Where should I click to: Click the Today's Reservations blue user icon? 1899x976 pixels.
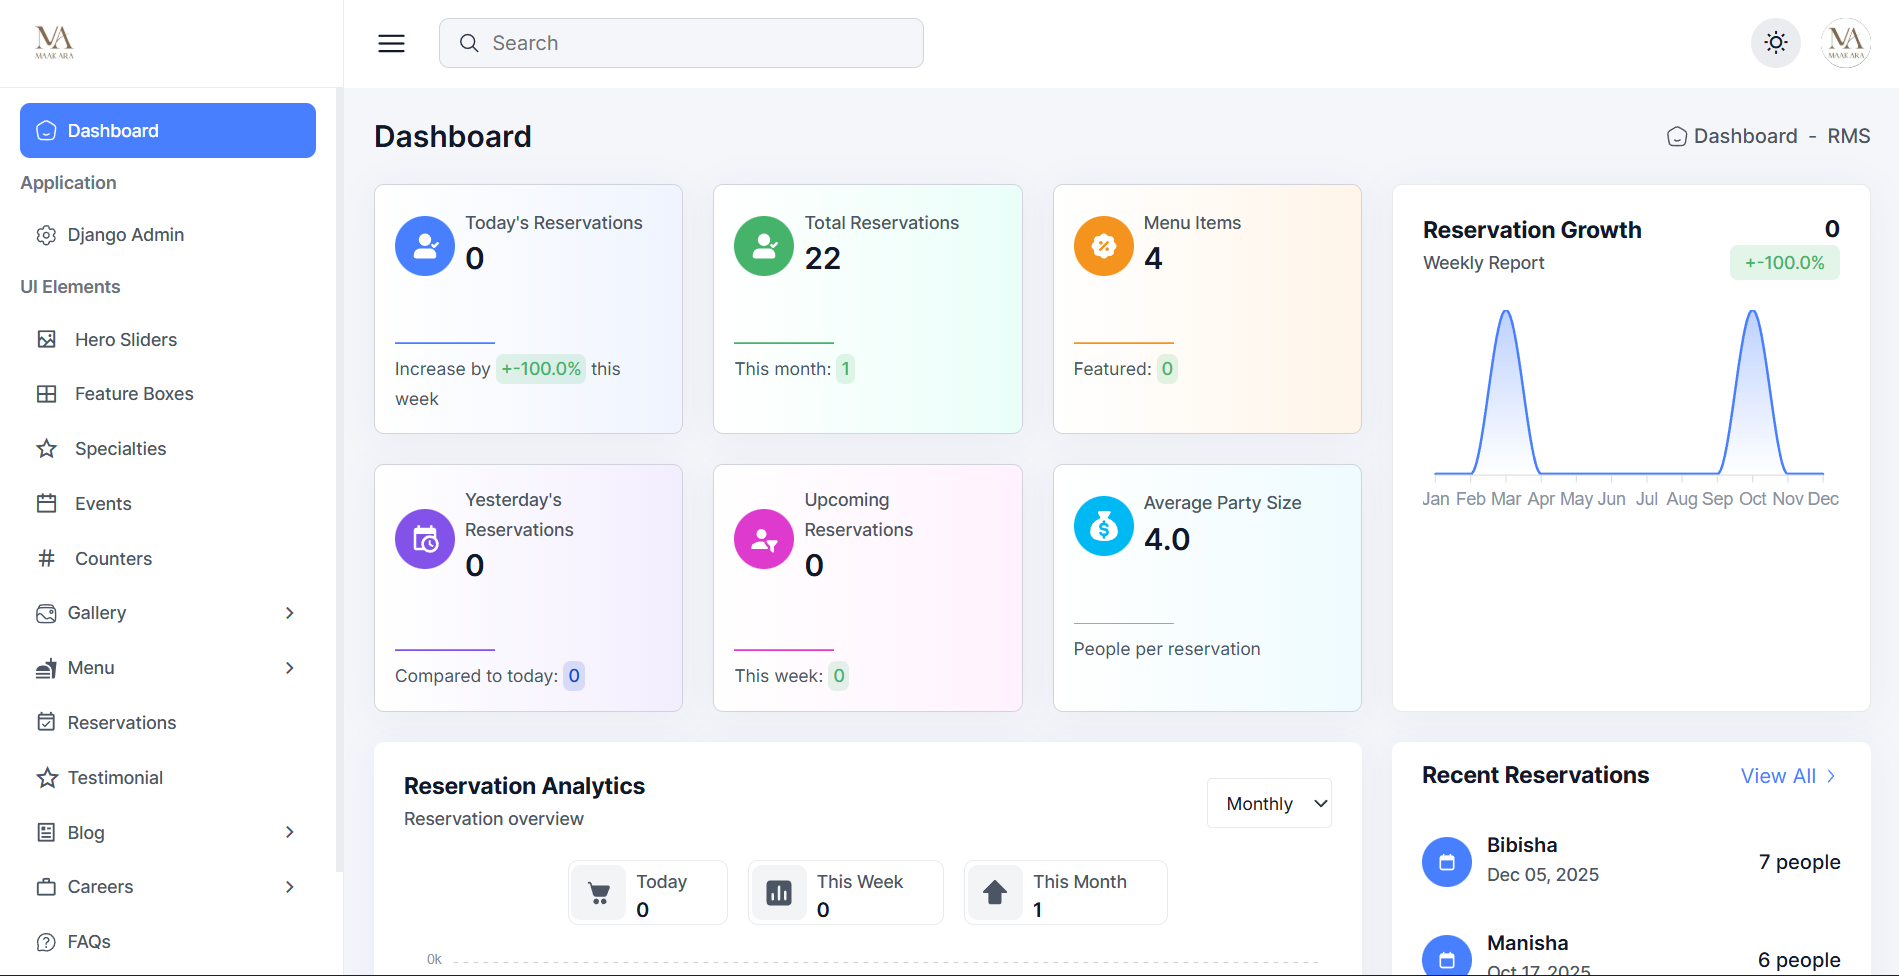point(425,246)
